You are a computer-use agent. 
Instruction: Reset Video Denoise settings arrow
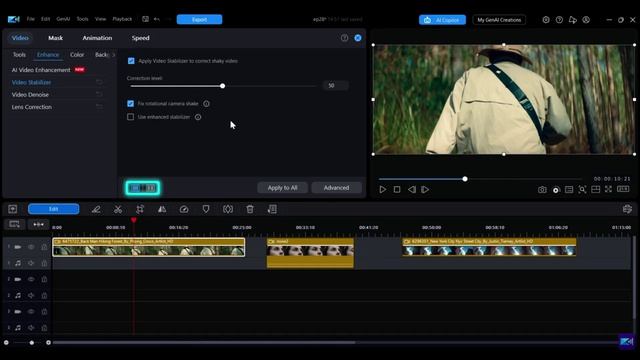(99, 94)
